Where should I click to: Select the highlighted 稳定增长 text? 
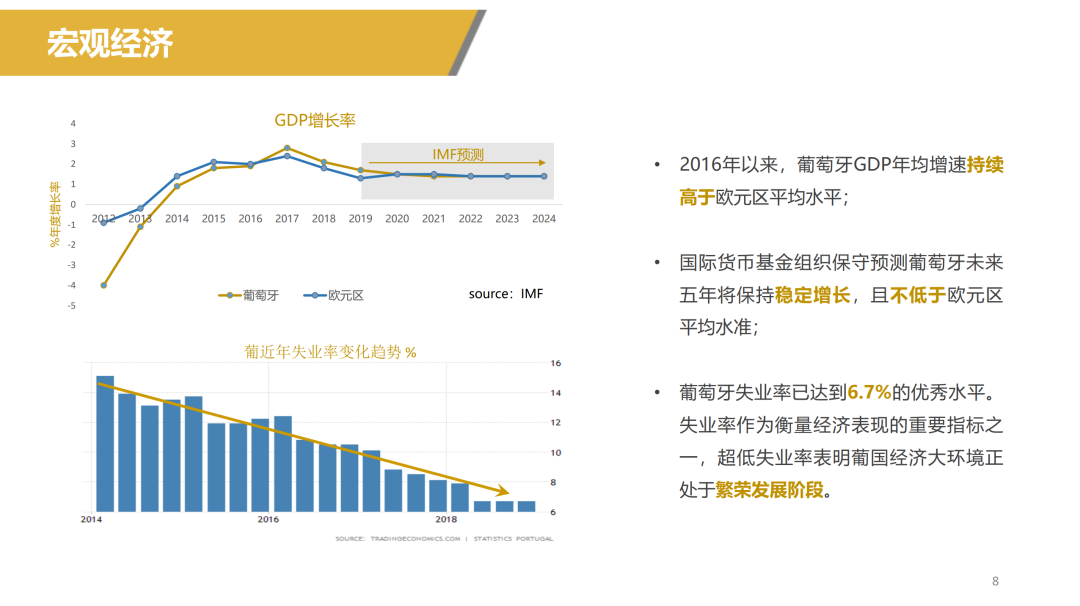click(x=812, y=295)
